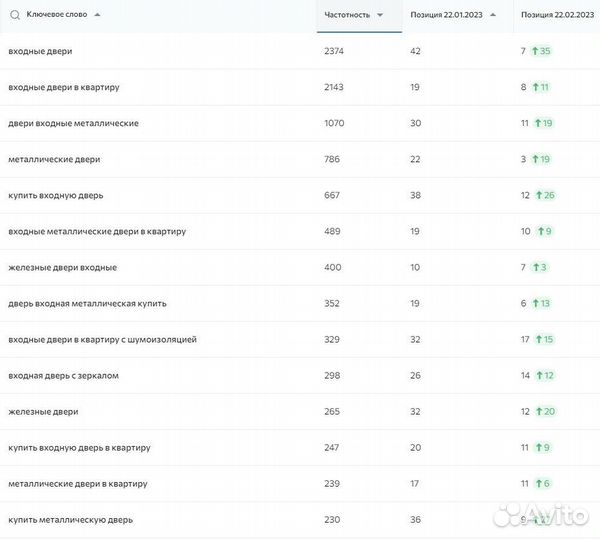The width and height of the screenshot is (600, 540).
Task: Click sort arrow beside Позиция 22.01.2023
Action: point(493,15)
